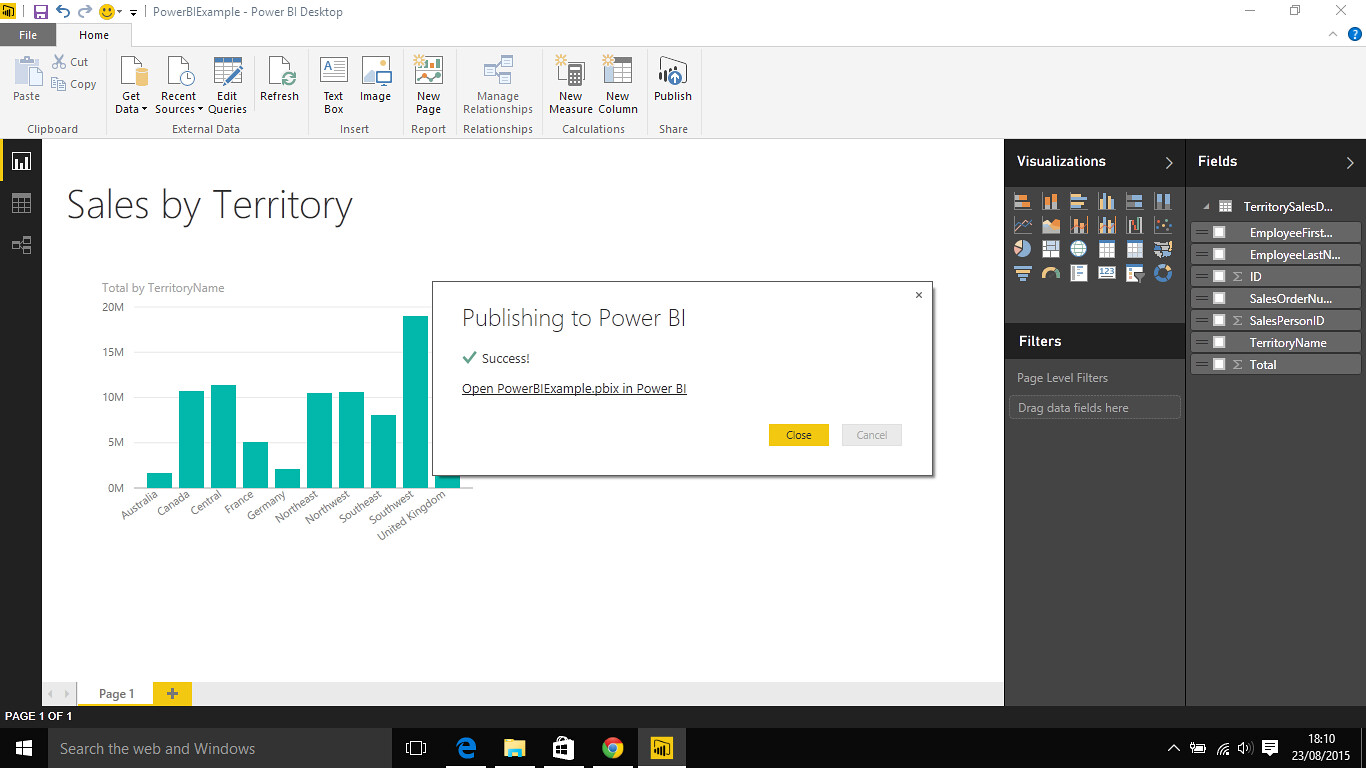Select line and stacked column chart
Viewport: 1366px width, 768px height.
[x=1078, y=225]
